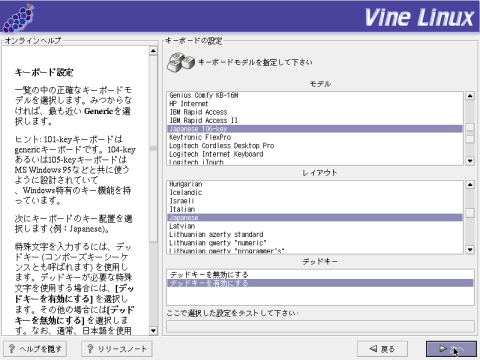Click the left arrow icon on 戻る
The width and height of the screenshot is (480, 360).
click(373, 349)
